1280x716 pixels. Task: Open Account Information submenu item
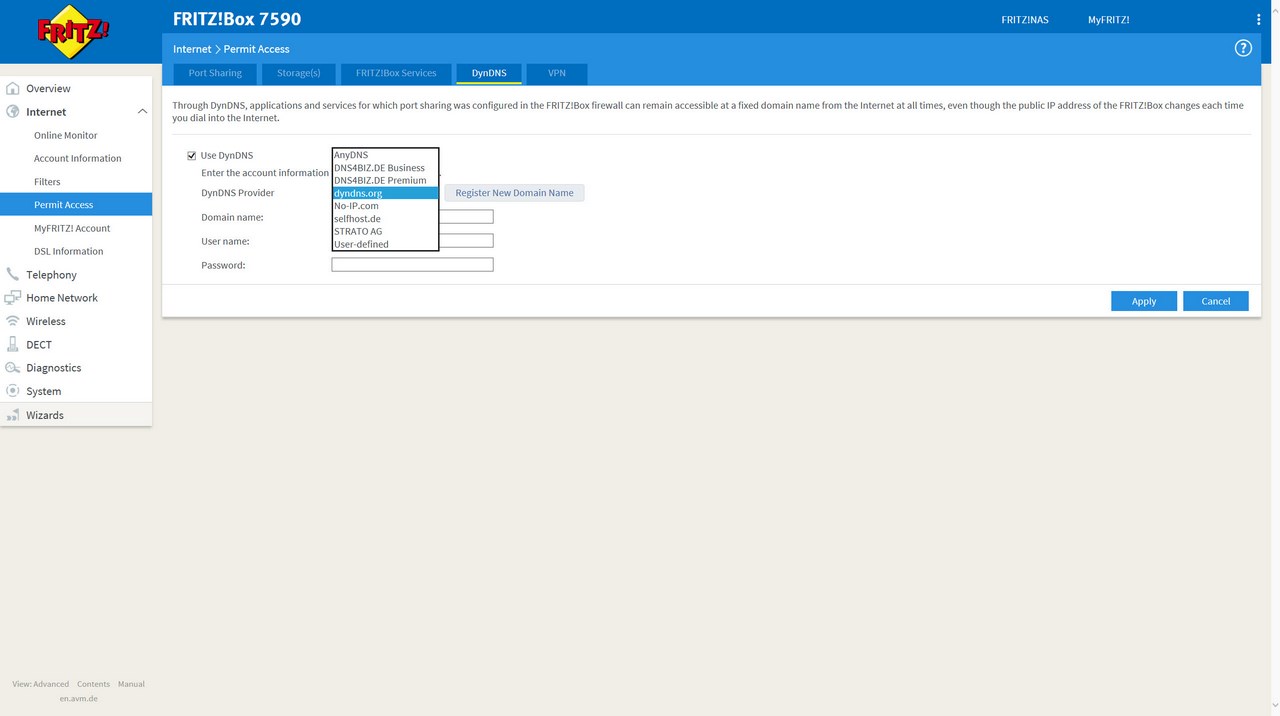(76, 158)
